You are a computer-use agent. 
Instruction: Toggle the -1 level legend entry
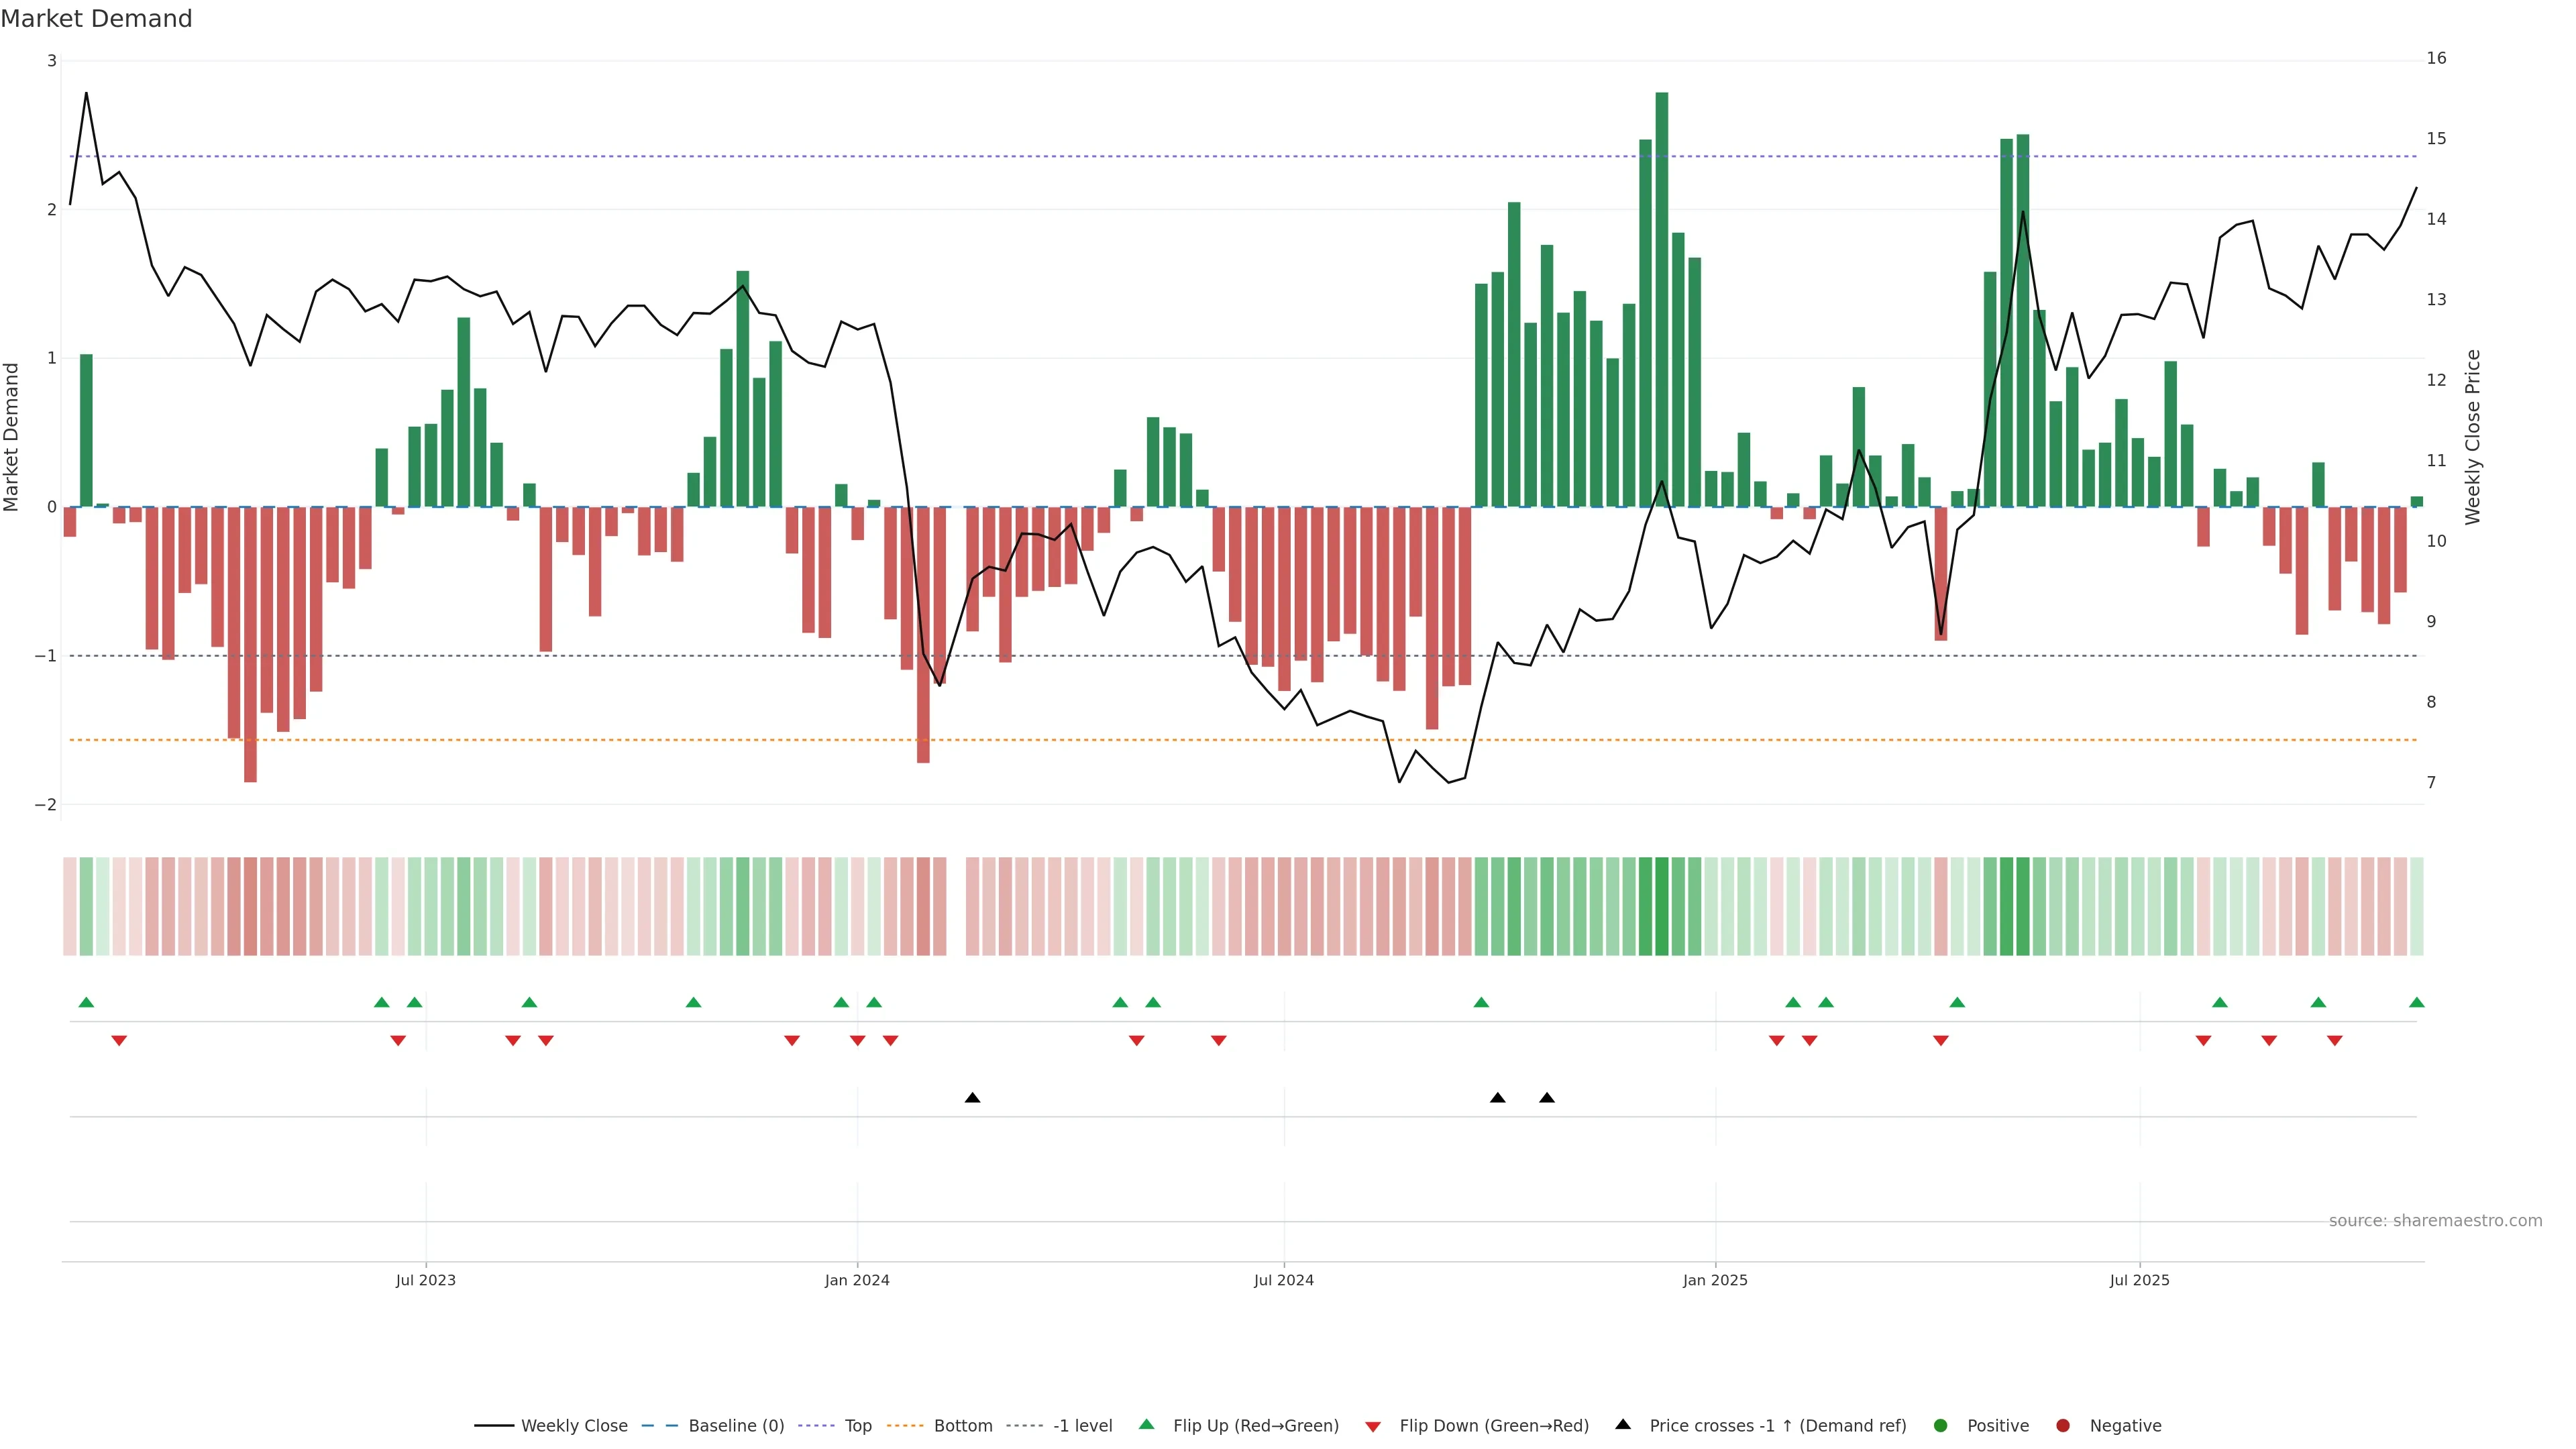click(x=1082, y=1426)
